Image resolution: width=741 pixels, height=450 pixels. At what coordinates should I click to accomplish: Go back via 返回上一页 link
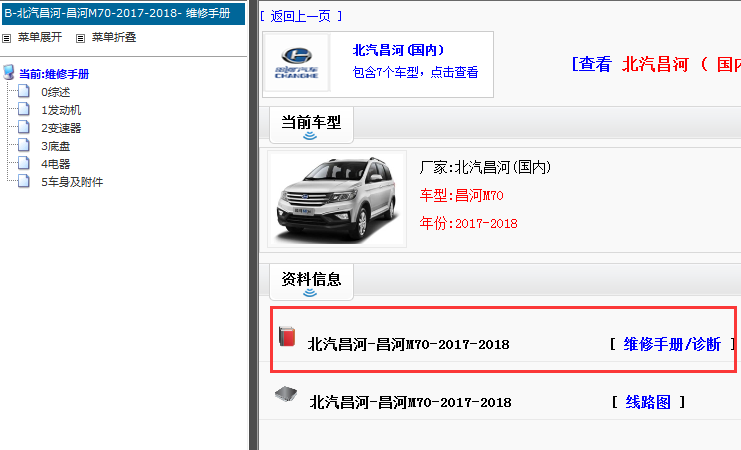301,17
